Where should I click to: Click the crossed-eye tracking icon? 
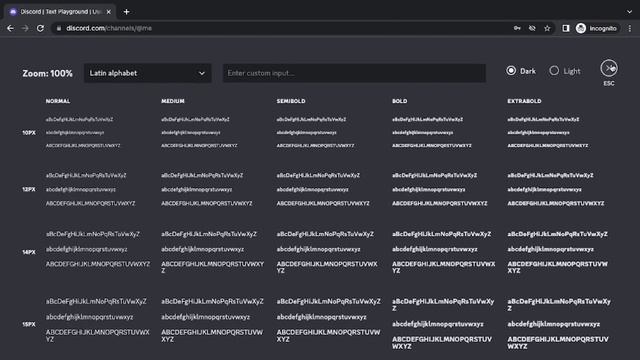point(532,28)
